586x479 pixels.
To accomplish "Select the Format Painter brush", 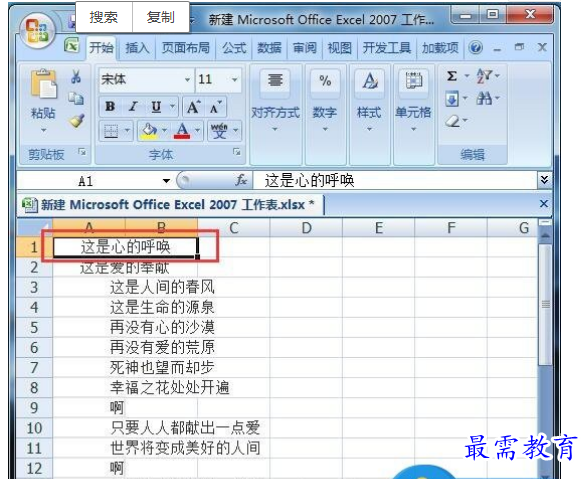I will tap(77, 121).
